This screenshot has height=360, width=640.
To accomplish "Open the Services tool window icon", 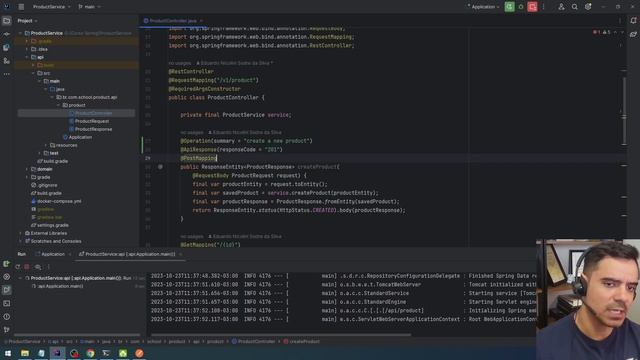I will pos(7,277).
